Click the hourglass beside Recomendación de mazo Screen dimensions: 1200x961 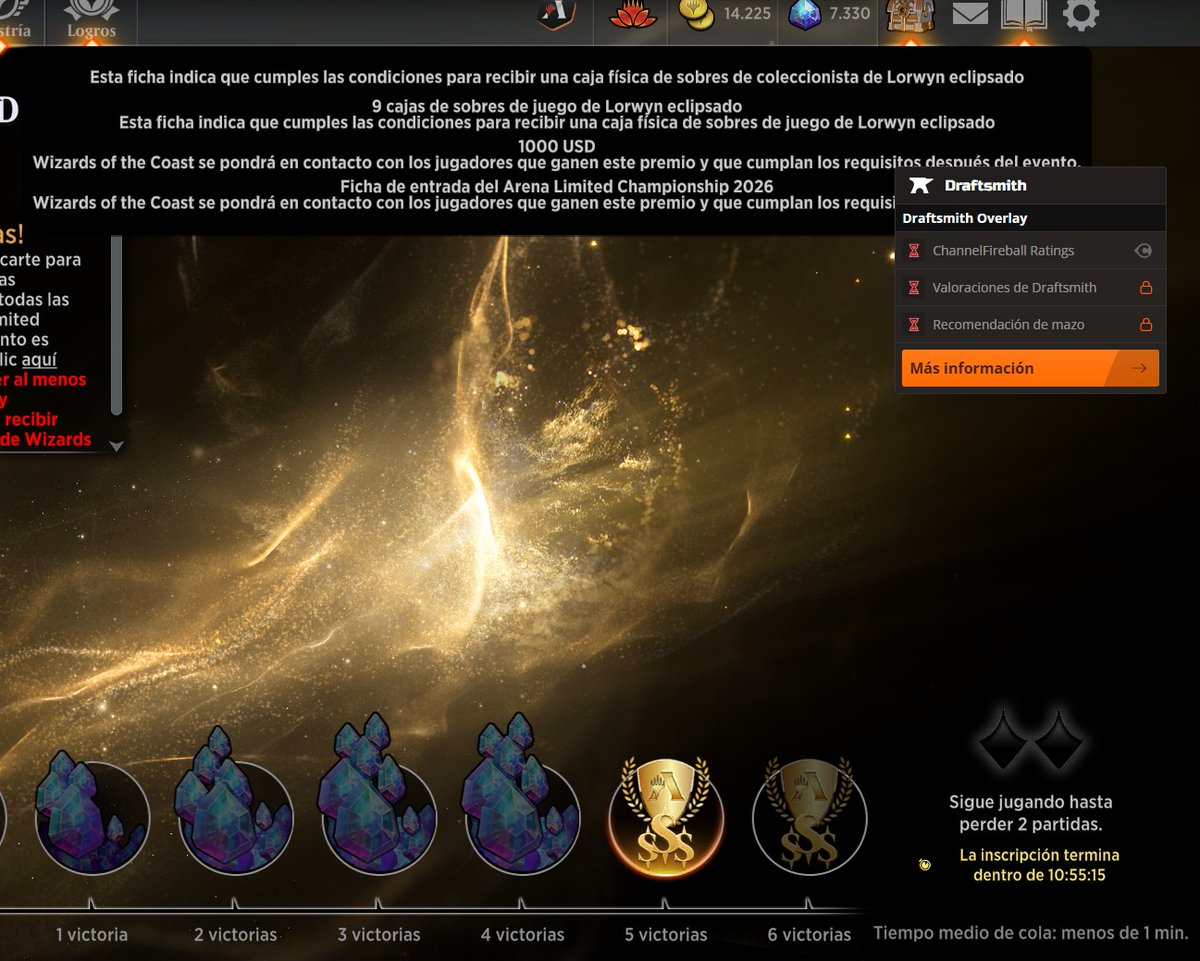(913, 325)
